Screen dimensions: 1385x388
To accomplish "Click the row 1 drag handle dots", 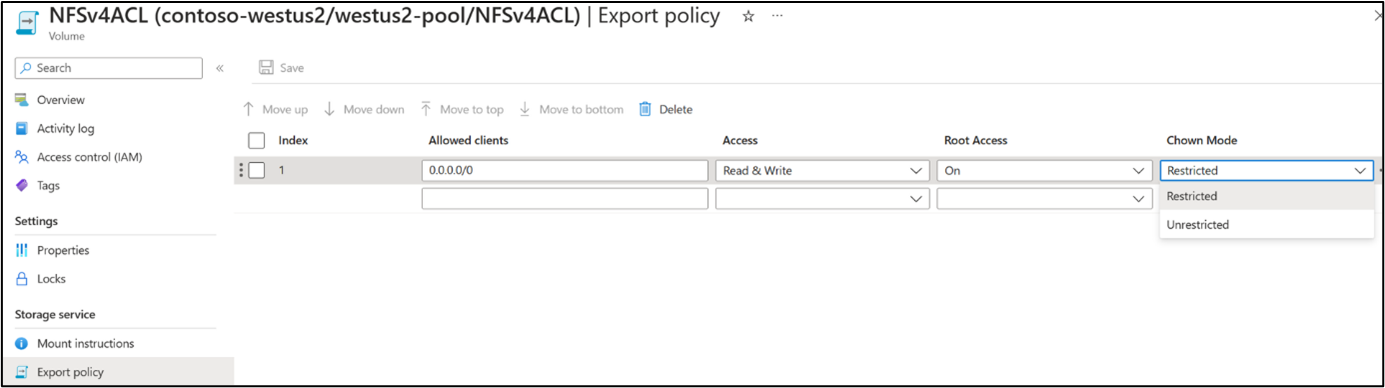I will 241,170.
